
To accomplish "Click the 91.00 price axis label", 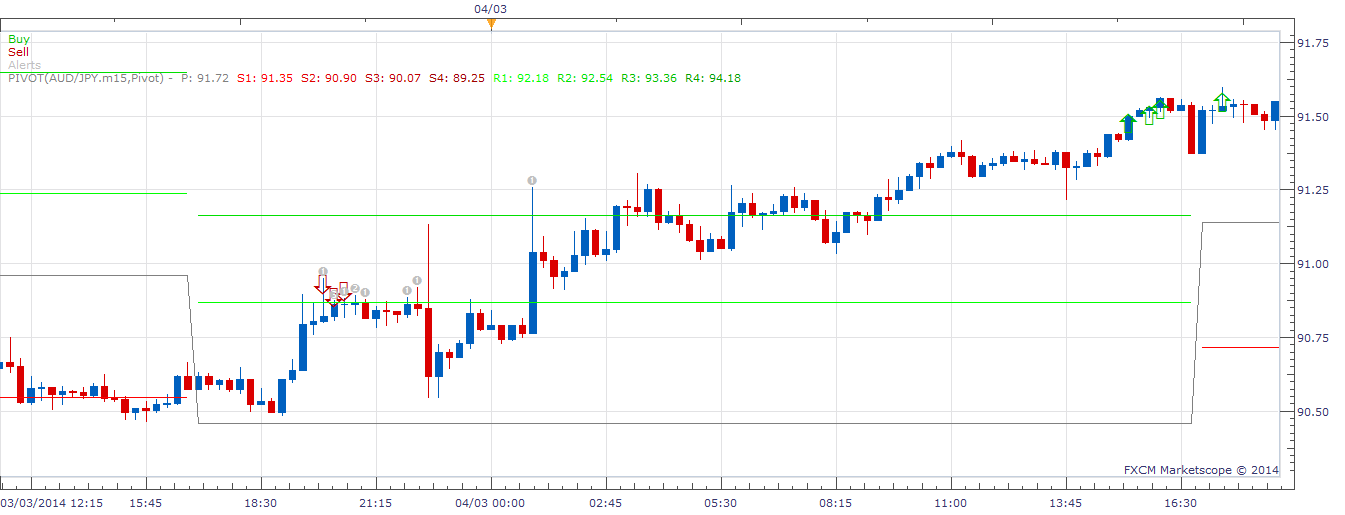I will [1311, 264].
